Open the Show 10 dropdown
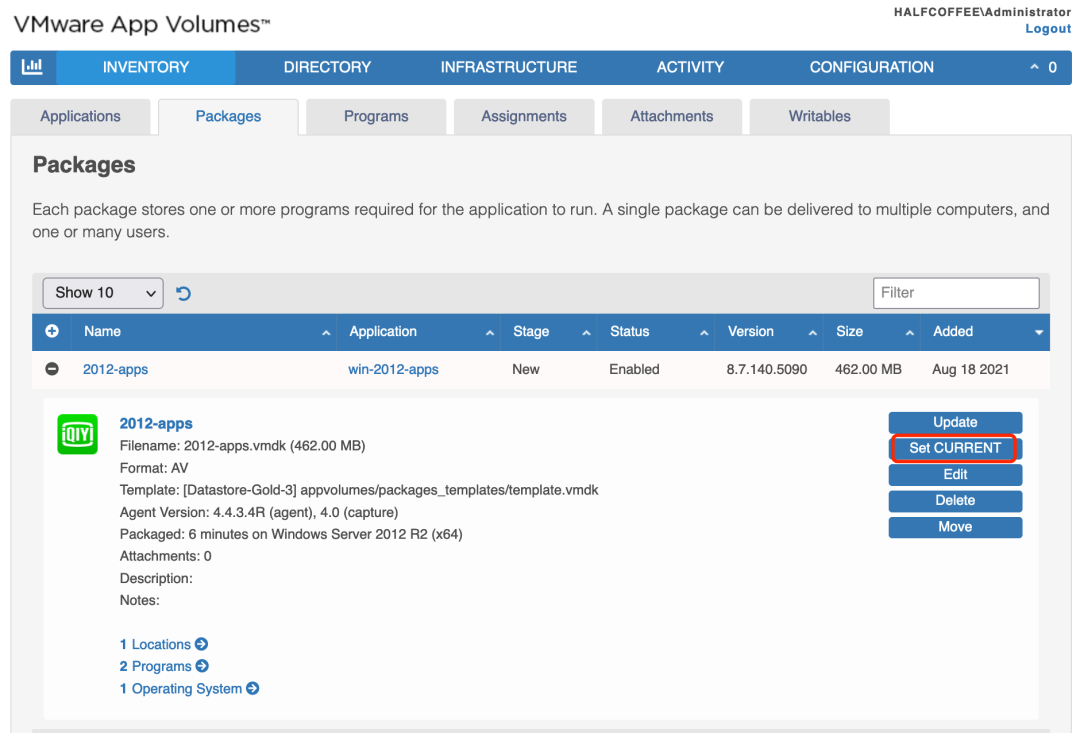The image size is (1080, 733). (103, 293)
